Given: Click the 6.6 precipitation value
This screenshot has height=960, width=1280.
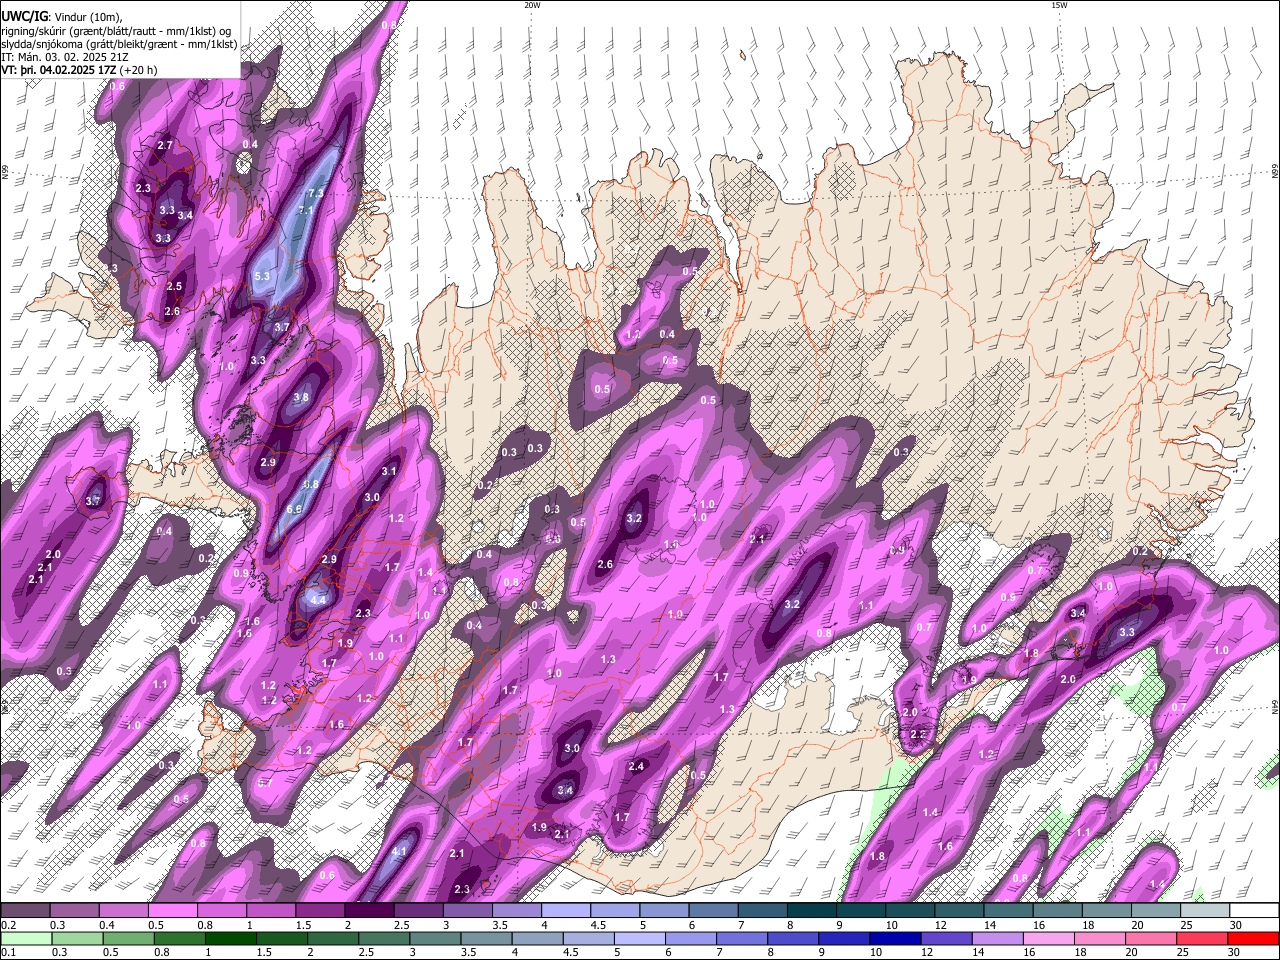Looking at the screenshot, I should [294, 510].
